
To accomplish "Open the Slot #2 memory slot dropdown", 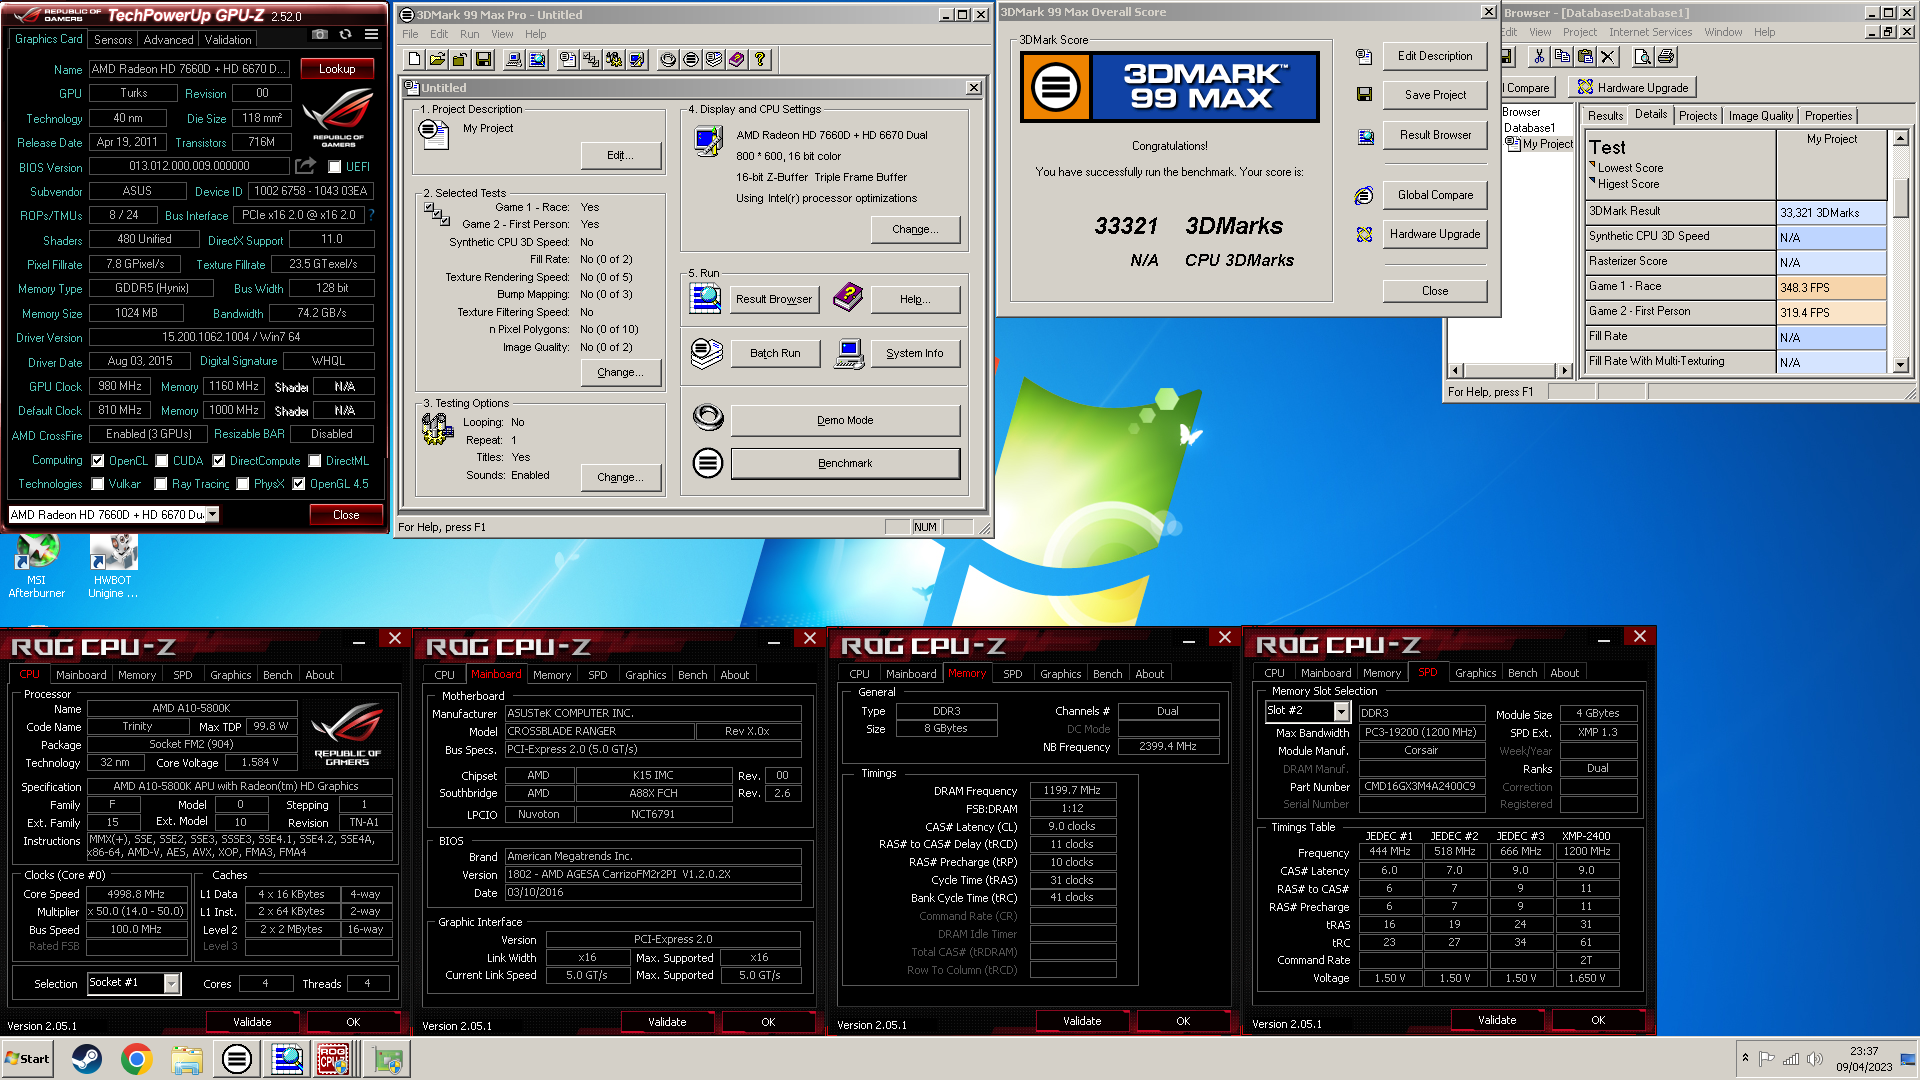I will point(1342,711).
